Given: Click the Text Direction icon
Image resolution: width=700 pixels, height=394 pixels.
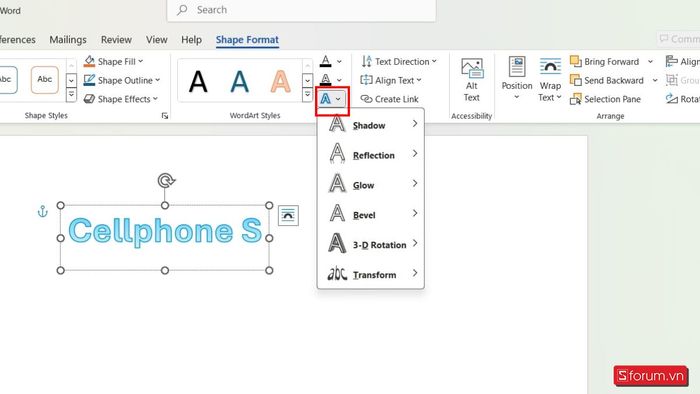Looking at the screenshot, I should (366, 61).
